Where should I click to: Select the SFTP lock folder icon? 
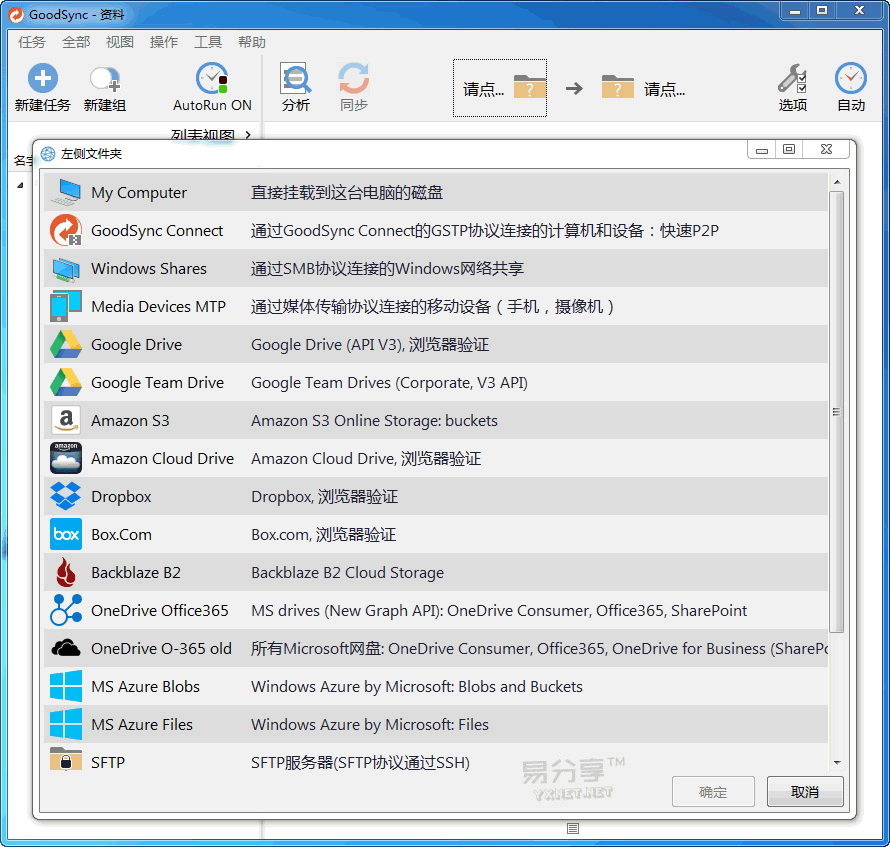[x=66, y=759]
